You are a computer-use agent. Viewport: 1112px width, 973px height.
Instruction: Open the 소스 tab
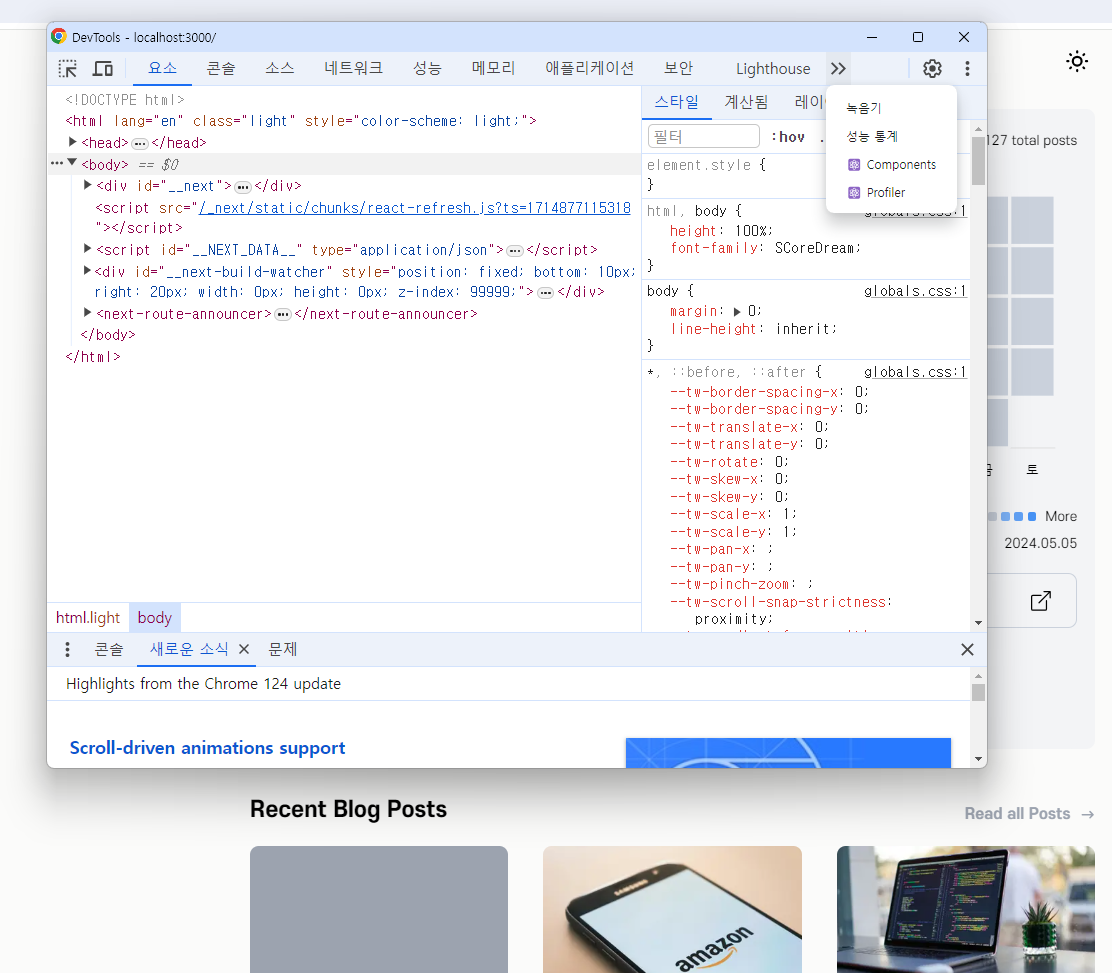coord(279,69)
